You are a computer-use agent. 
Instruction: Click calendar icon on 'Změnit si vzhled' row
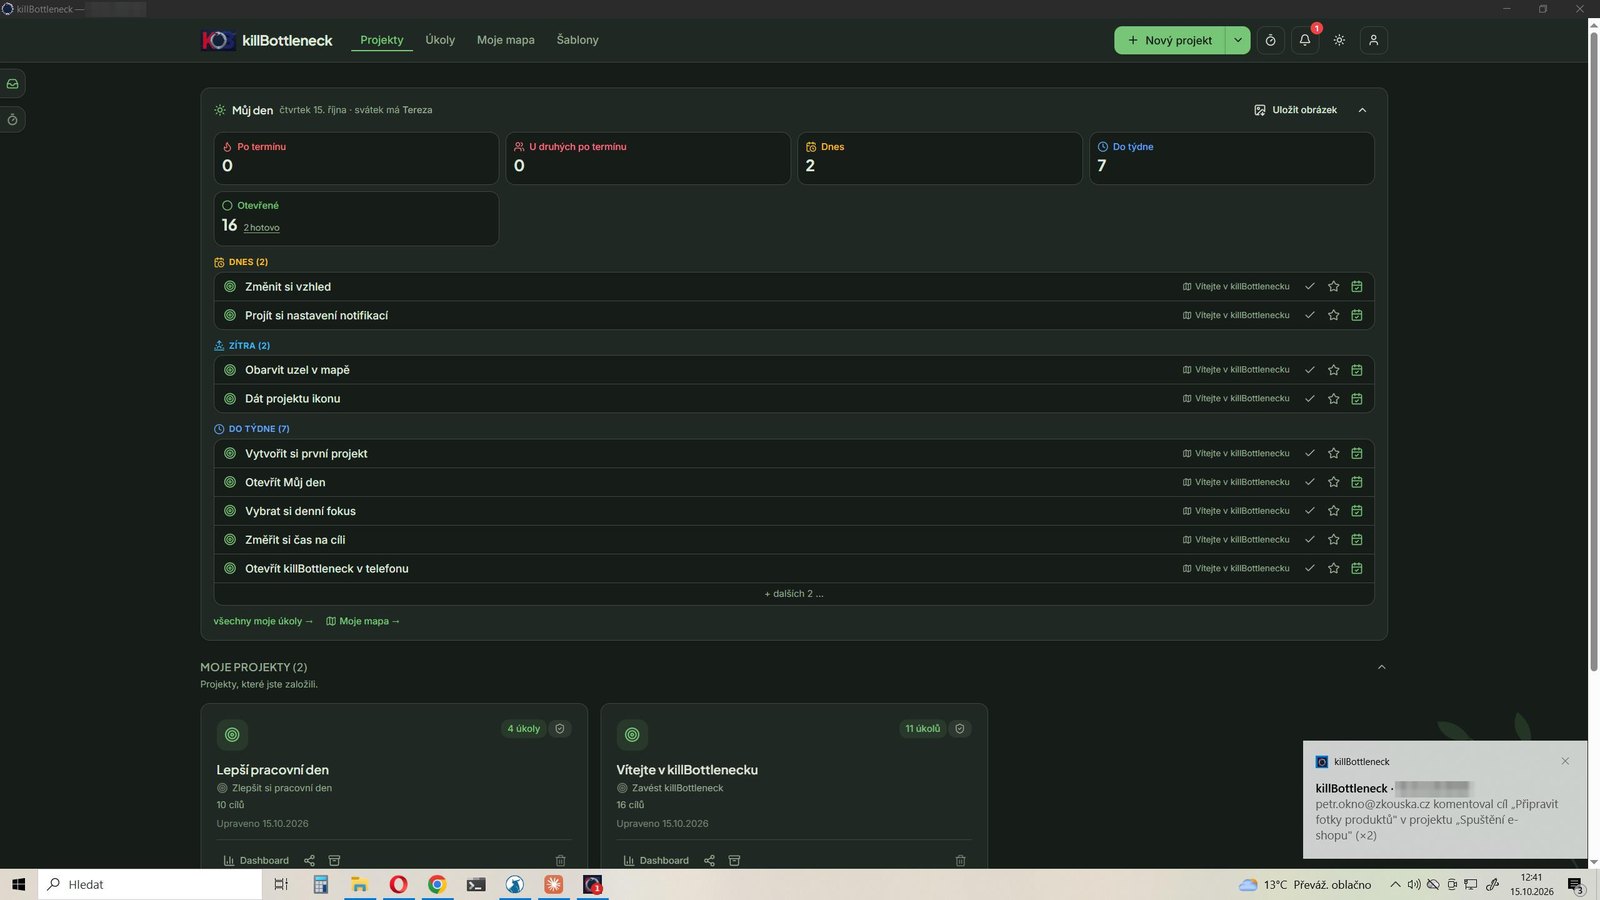tap(1357, 287)
